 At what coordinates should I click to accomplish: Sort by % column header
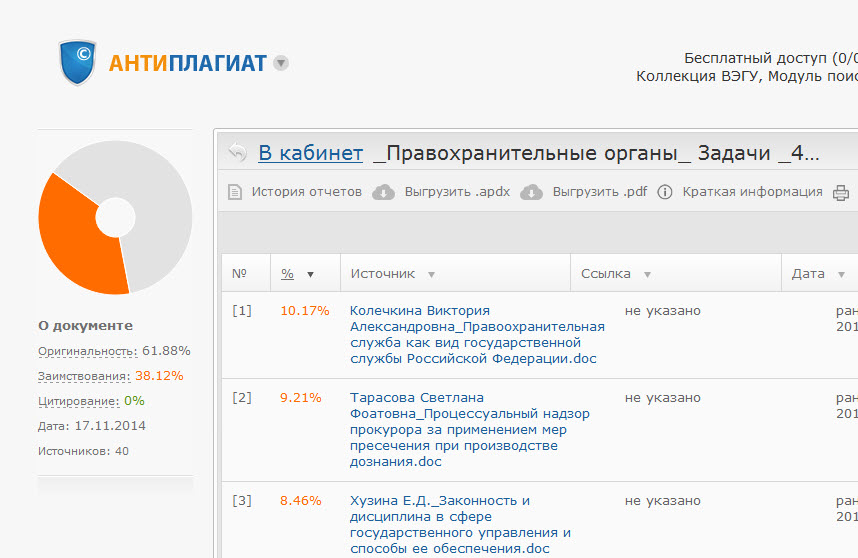pyautogui.click(x=287, y=274)
